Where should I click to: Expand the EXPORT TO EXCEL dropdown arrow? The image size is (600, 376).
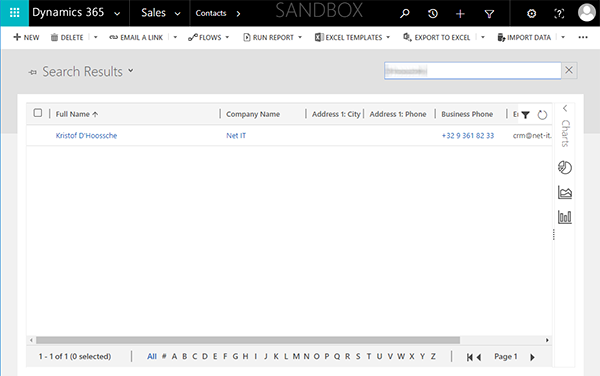[483, 37]
